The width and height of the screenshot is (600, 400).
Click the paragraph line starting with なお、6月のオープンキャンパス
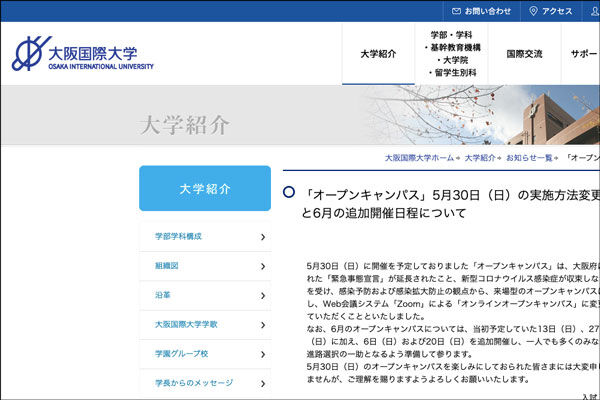point(453,329)
